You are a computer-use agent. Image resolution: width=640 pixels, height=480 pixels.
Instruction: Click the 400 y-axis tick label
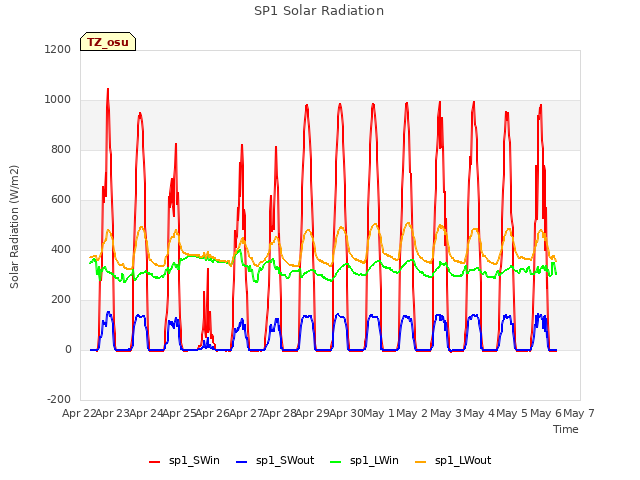point(61,249)
